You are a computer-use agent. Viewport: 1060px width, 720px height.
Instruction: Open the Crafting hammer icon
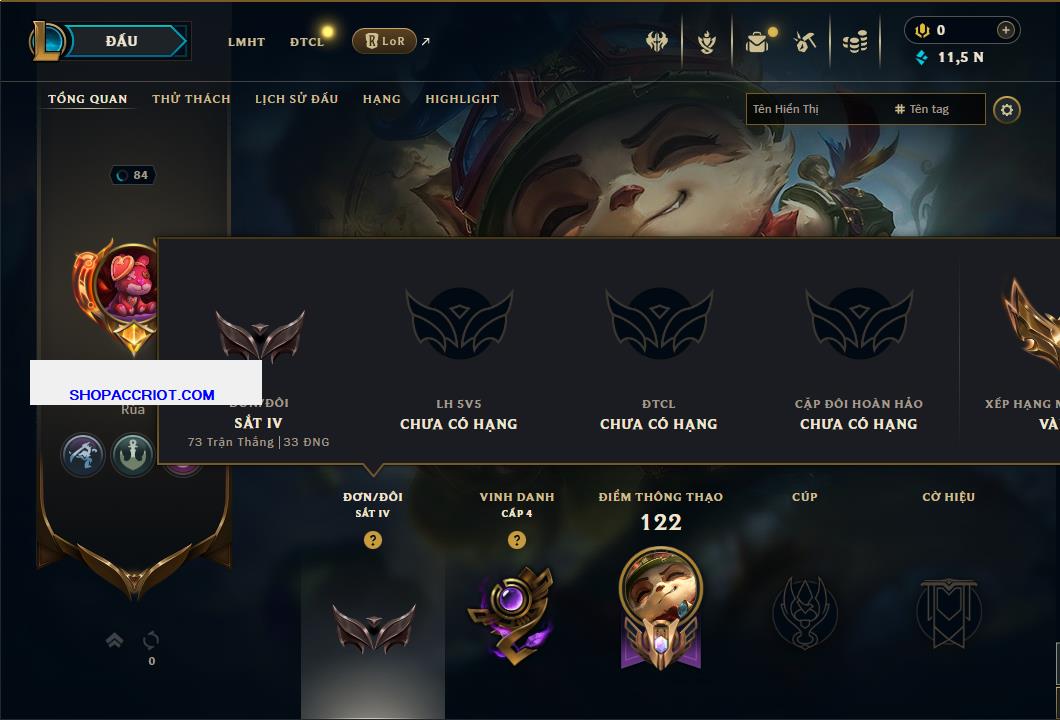coord(804,43)
